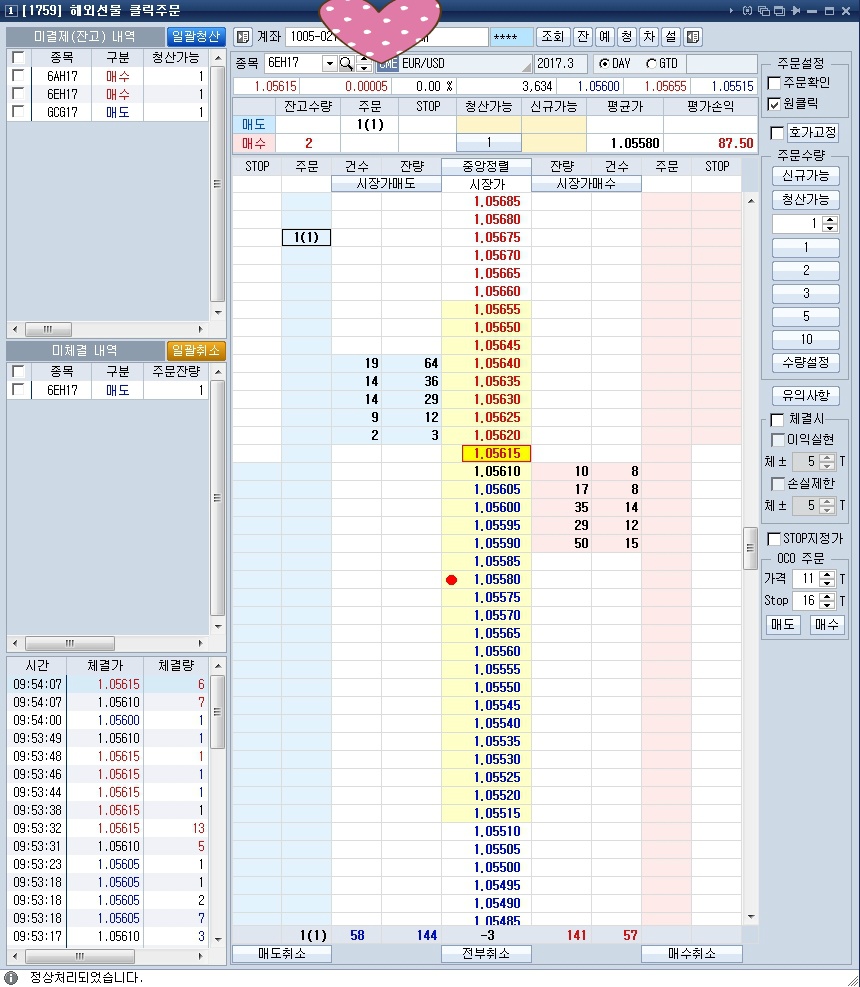Viewport: 860px width, 987px height.
Task: Click the 예 toolbar button
Action: (x=604, y=37)
